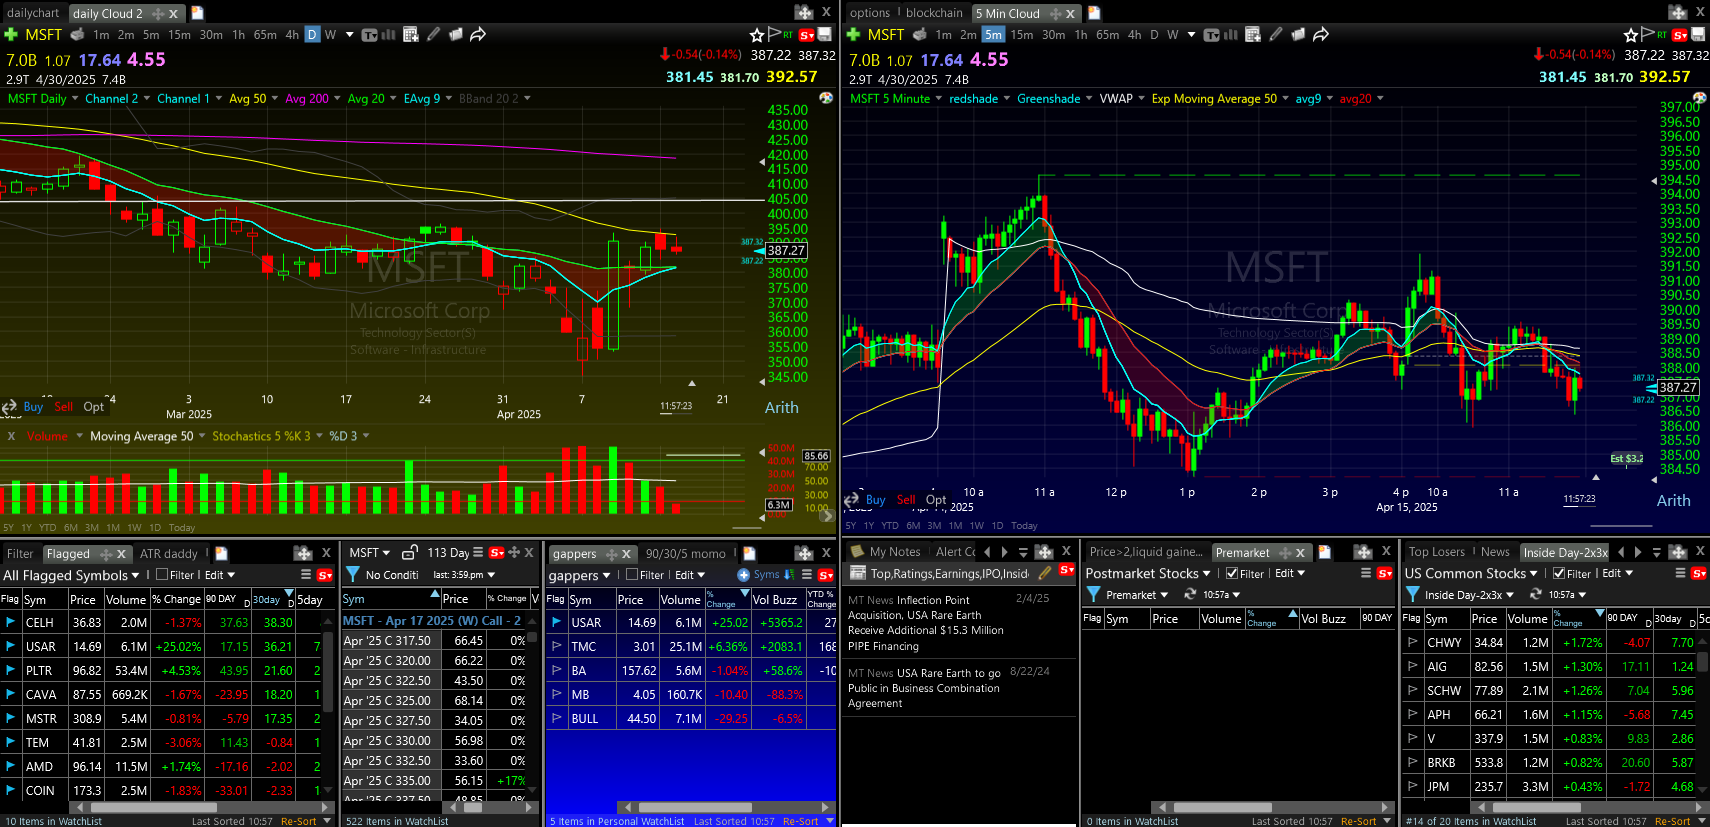Viewport: 1710px width, 827px height.
Task: Click Opt button on daily chart
Action: tap(93, 407)
